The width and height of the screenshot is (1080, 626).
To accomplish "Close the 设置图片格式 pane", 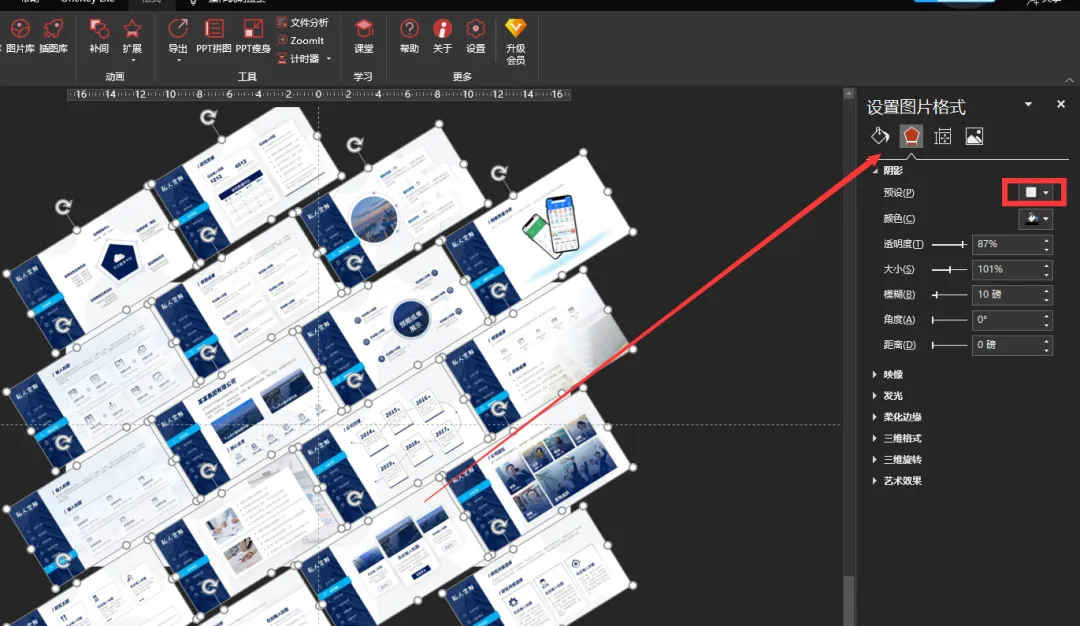I will pyautogui.click(x=1061, y=104).
